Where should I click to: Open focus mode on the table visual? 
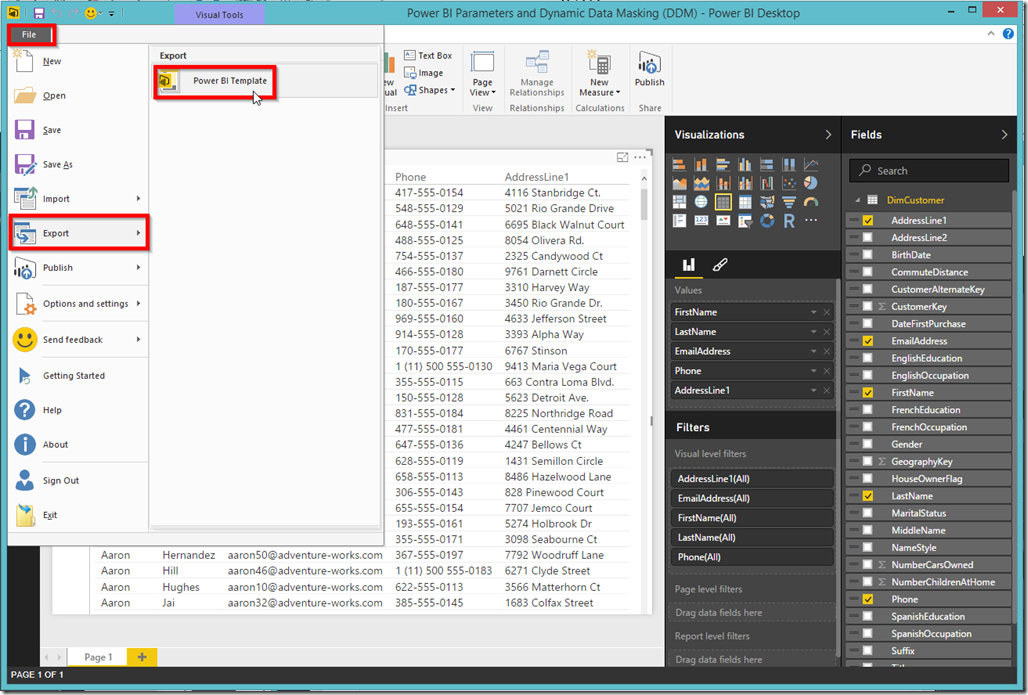pos(622,157)
